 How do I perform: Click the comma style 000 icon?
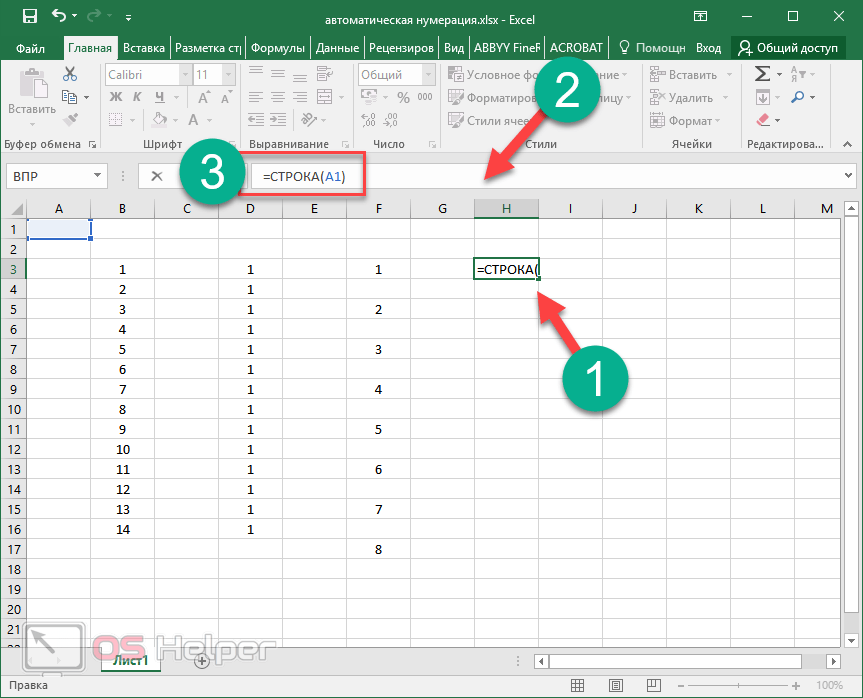pos(425,97)
